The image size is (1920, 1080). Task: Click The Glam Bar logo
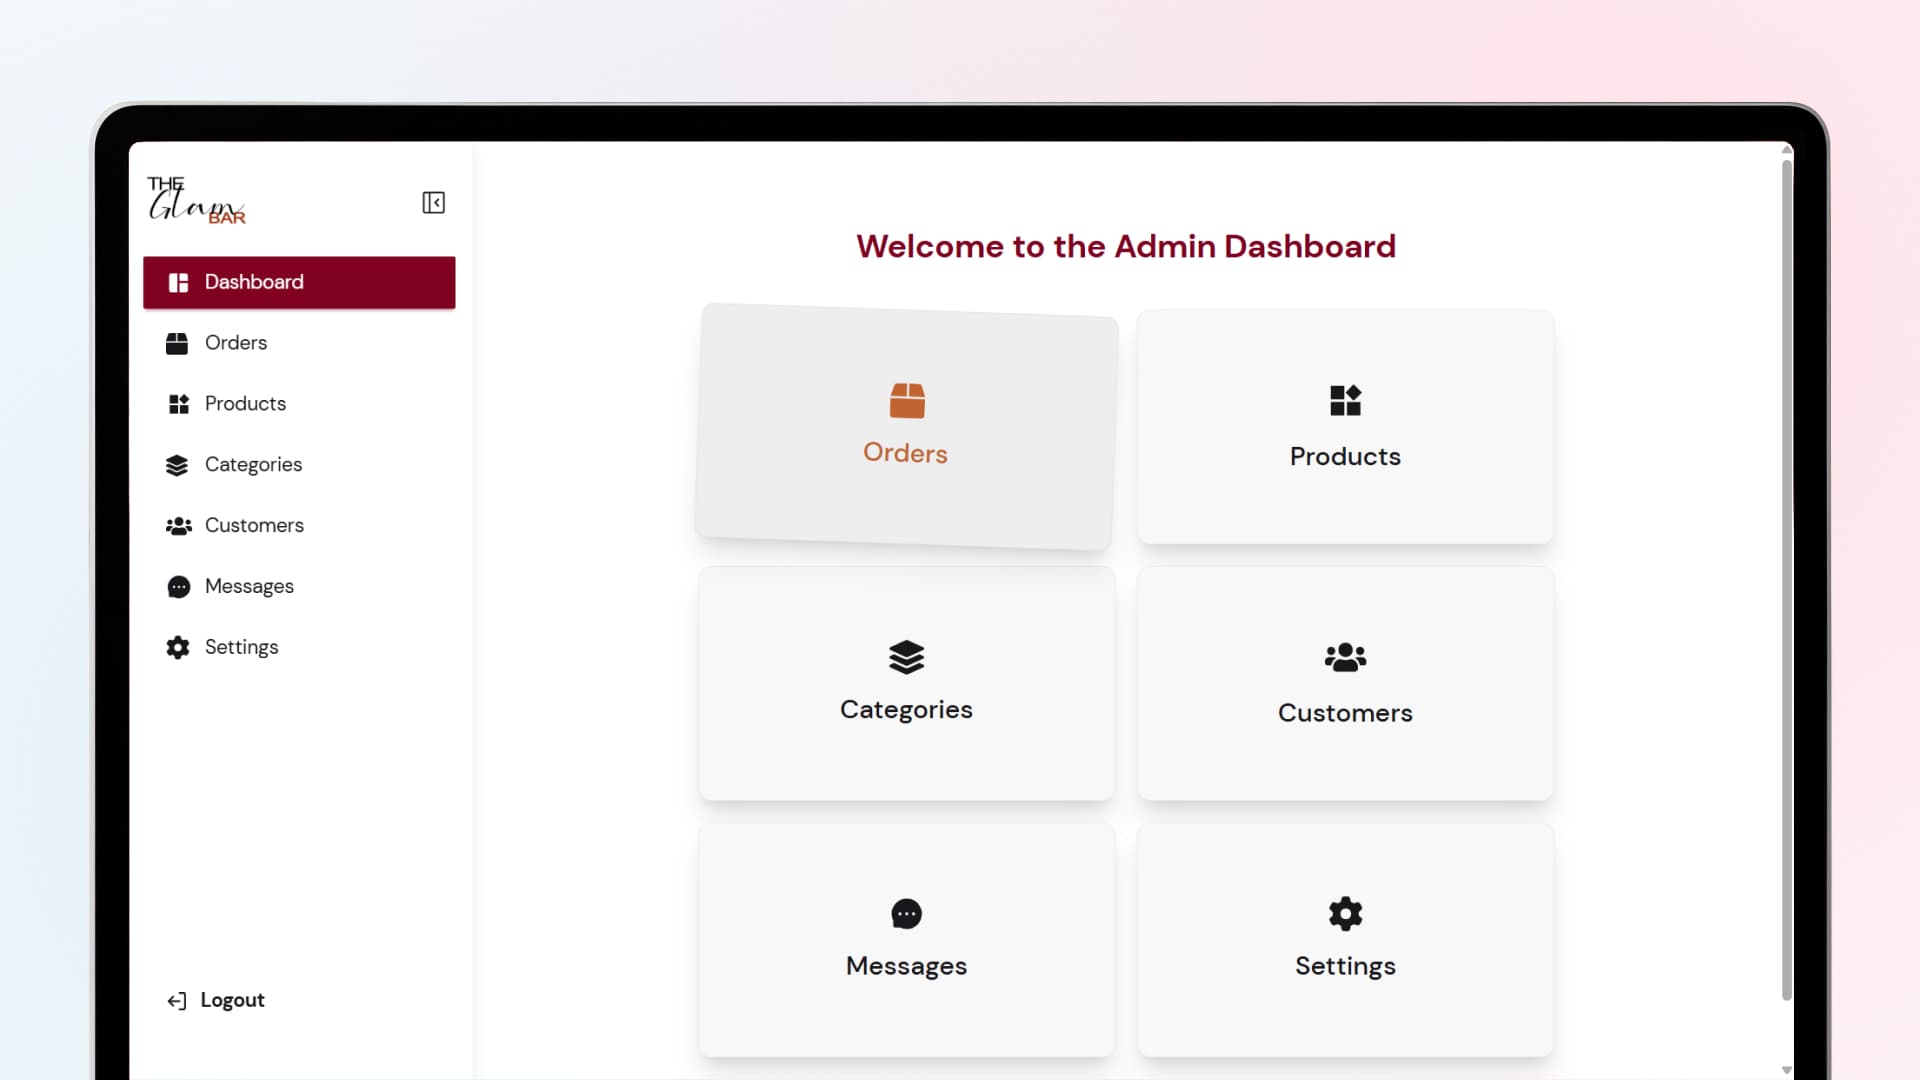[196, 200]
